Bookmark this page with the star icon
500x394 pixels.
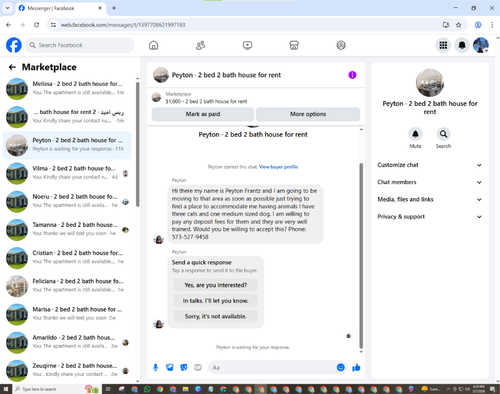(459, 25)
